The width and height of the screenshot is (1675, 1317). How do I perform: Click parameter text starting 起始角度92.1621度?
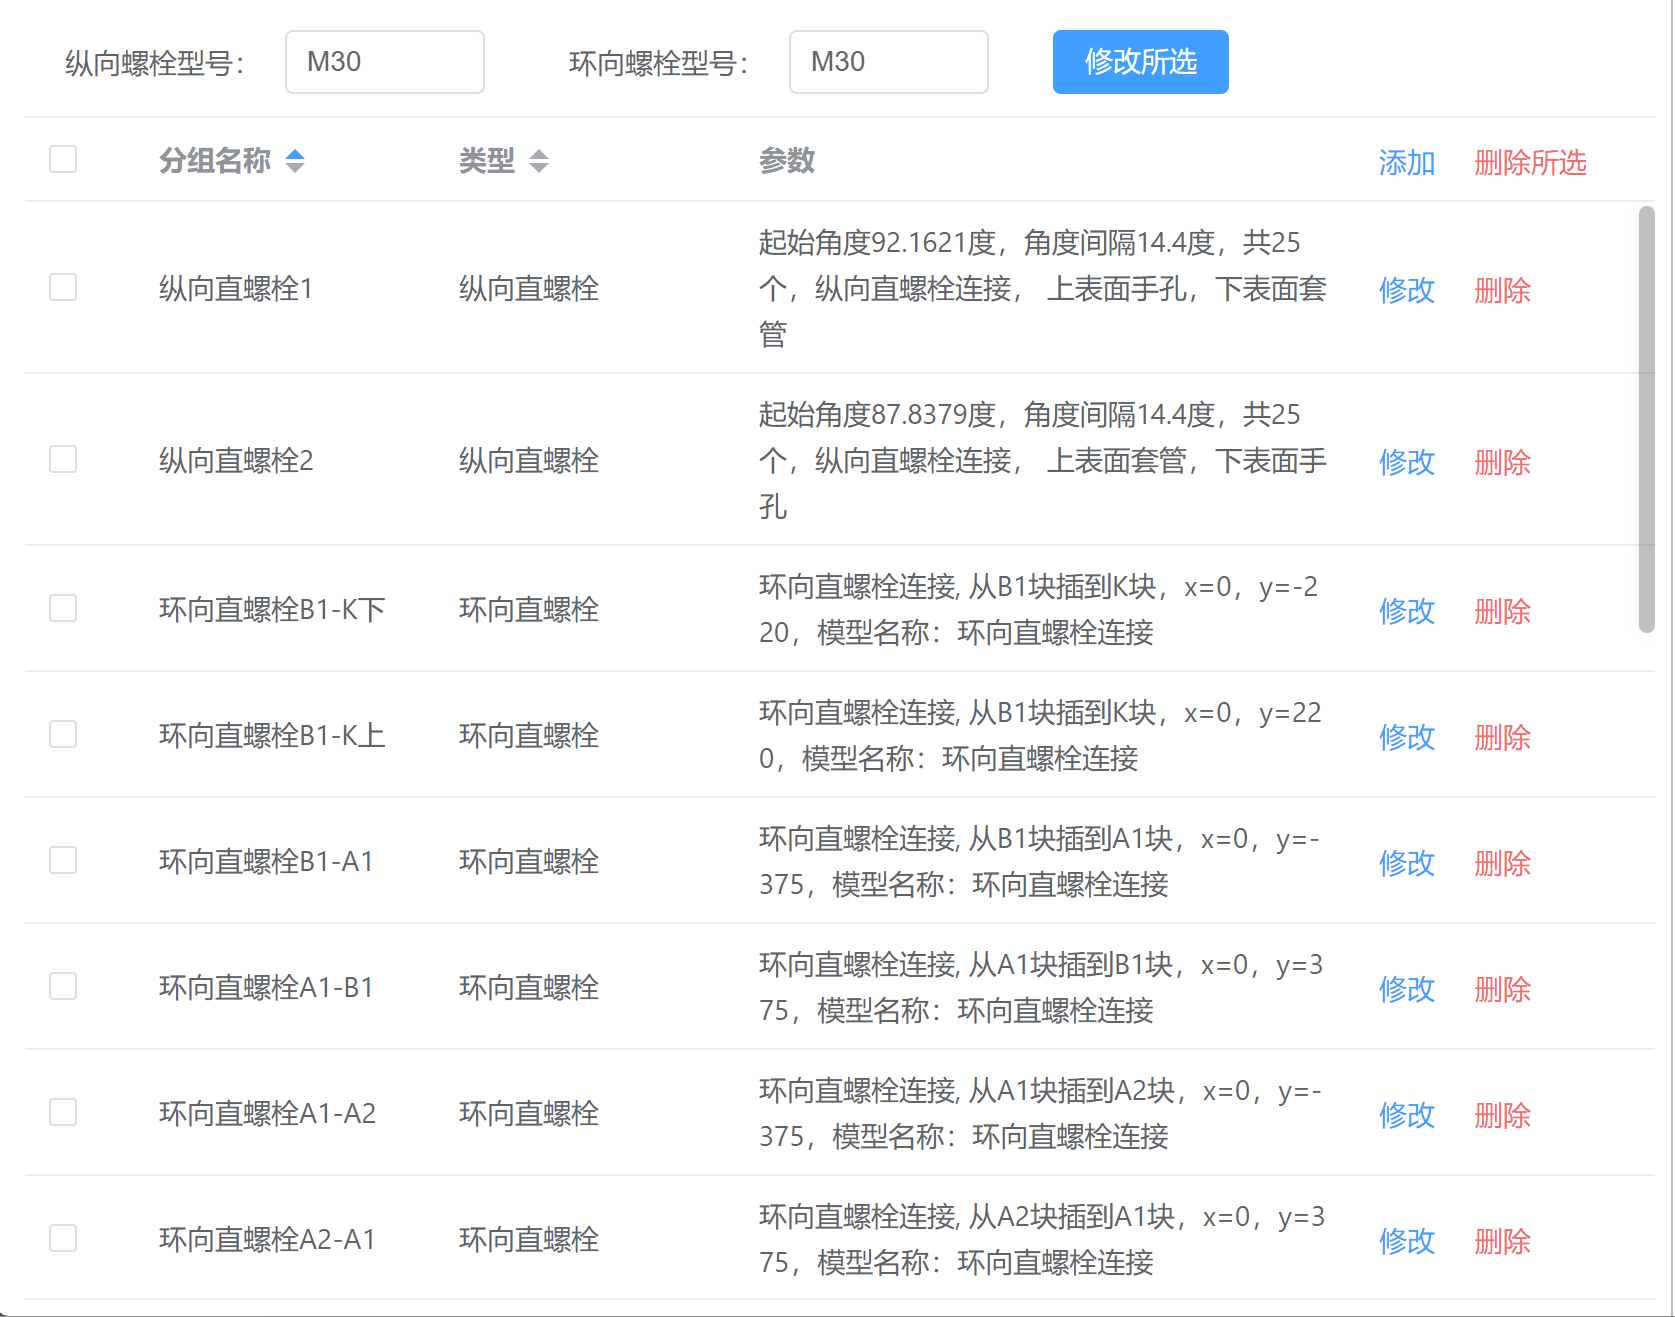point(1043,288)
